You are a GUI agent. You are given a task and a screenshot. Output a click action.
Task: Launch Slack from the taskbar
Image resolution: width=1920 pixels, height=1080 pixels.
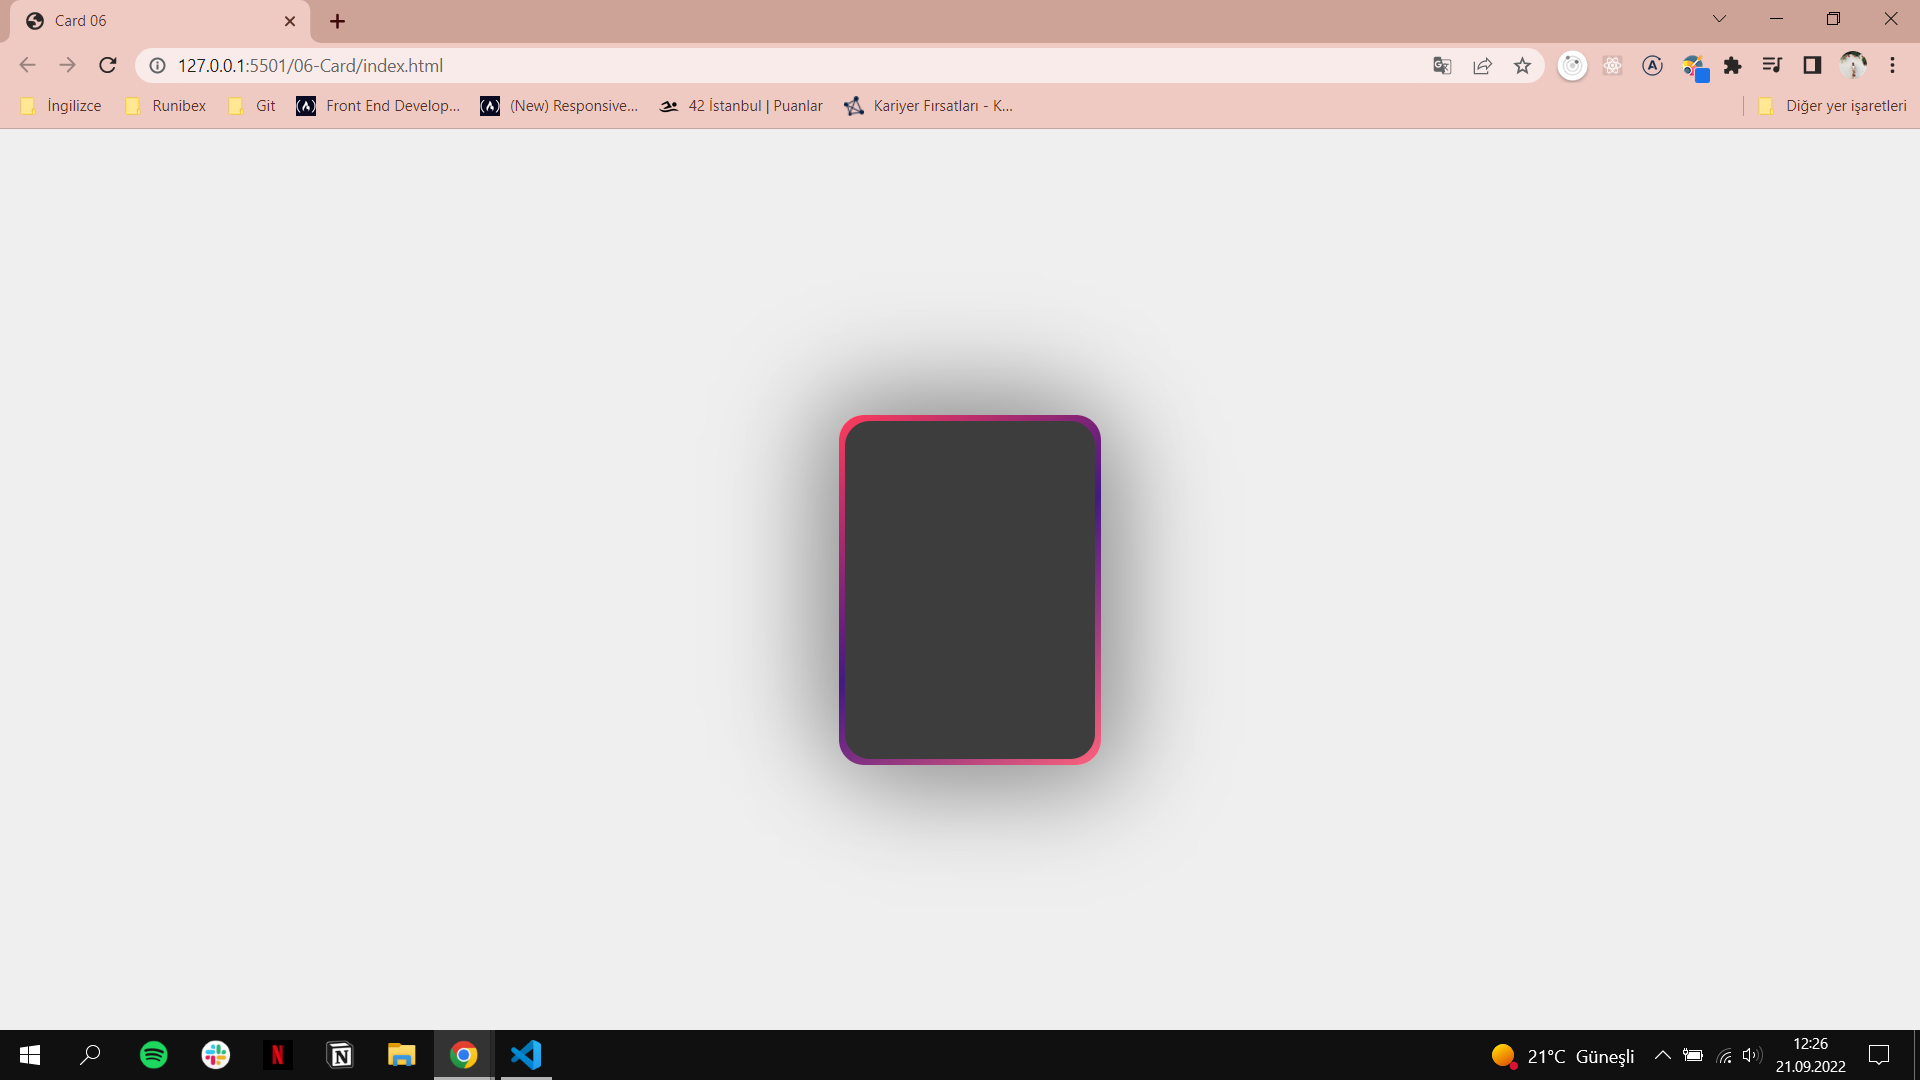(x=215, y=1054)
